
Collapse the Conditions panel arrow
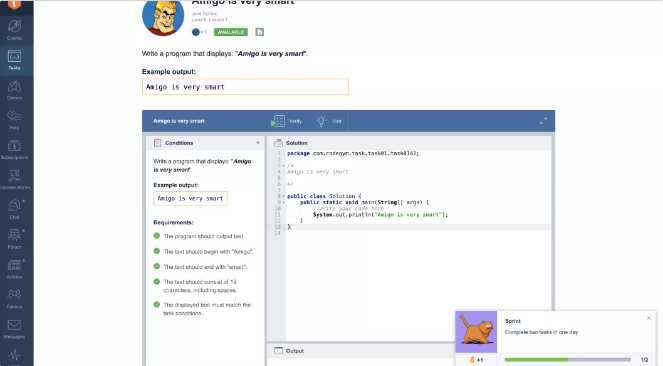258,143
